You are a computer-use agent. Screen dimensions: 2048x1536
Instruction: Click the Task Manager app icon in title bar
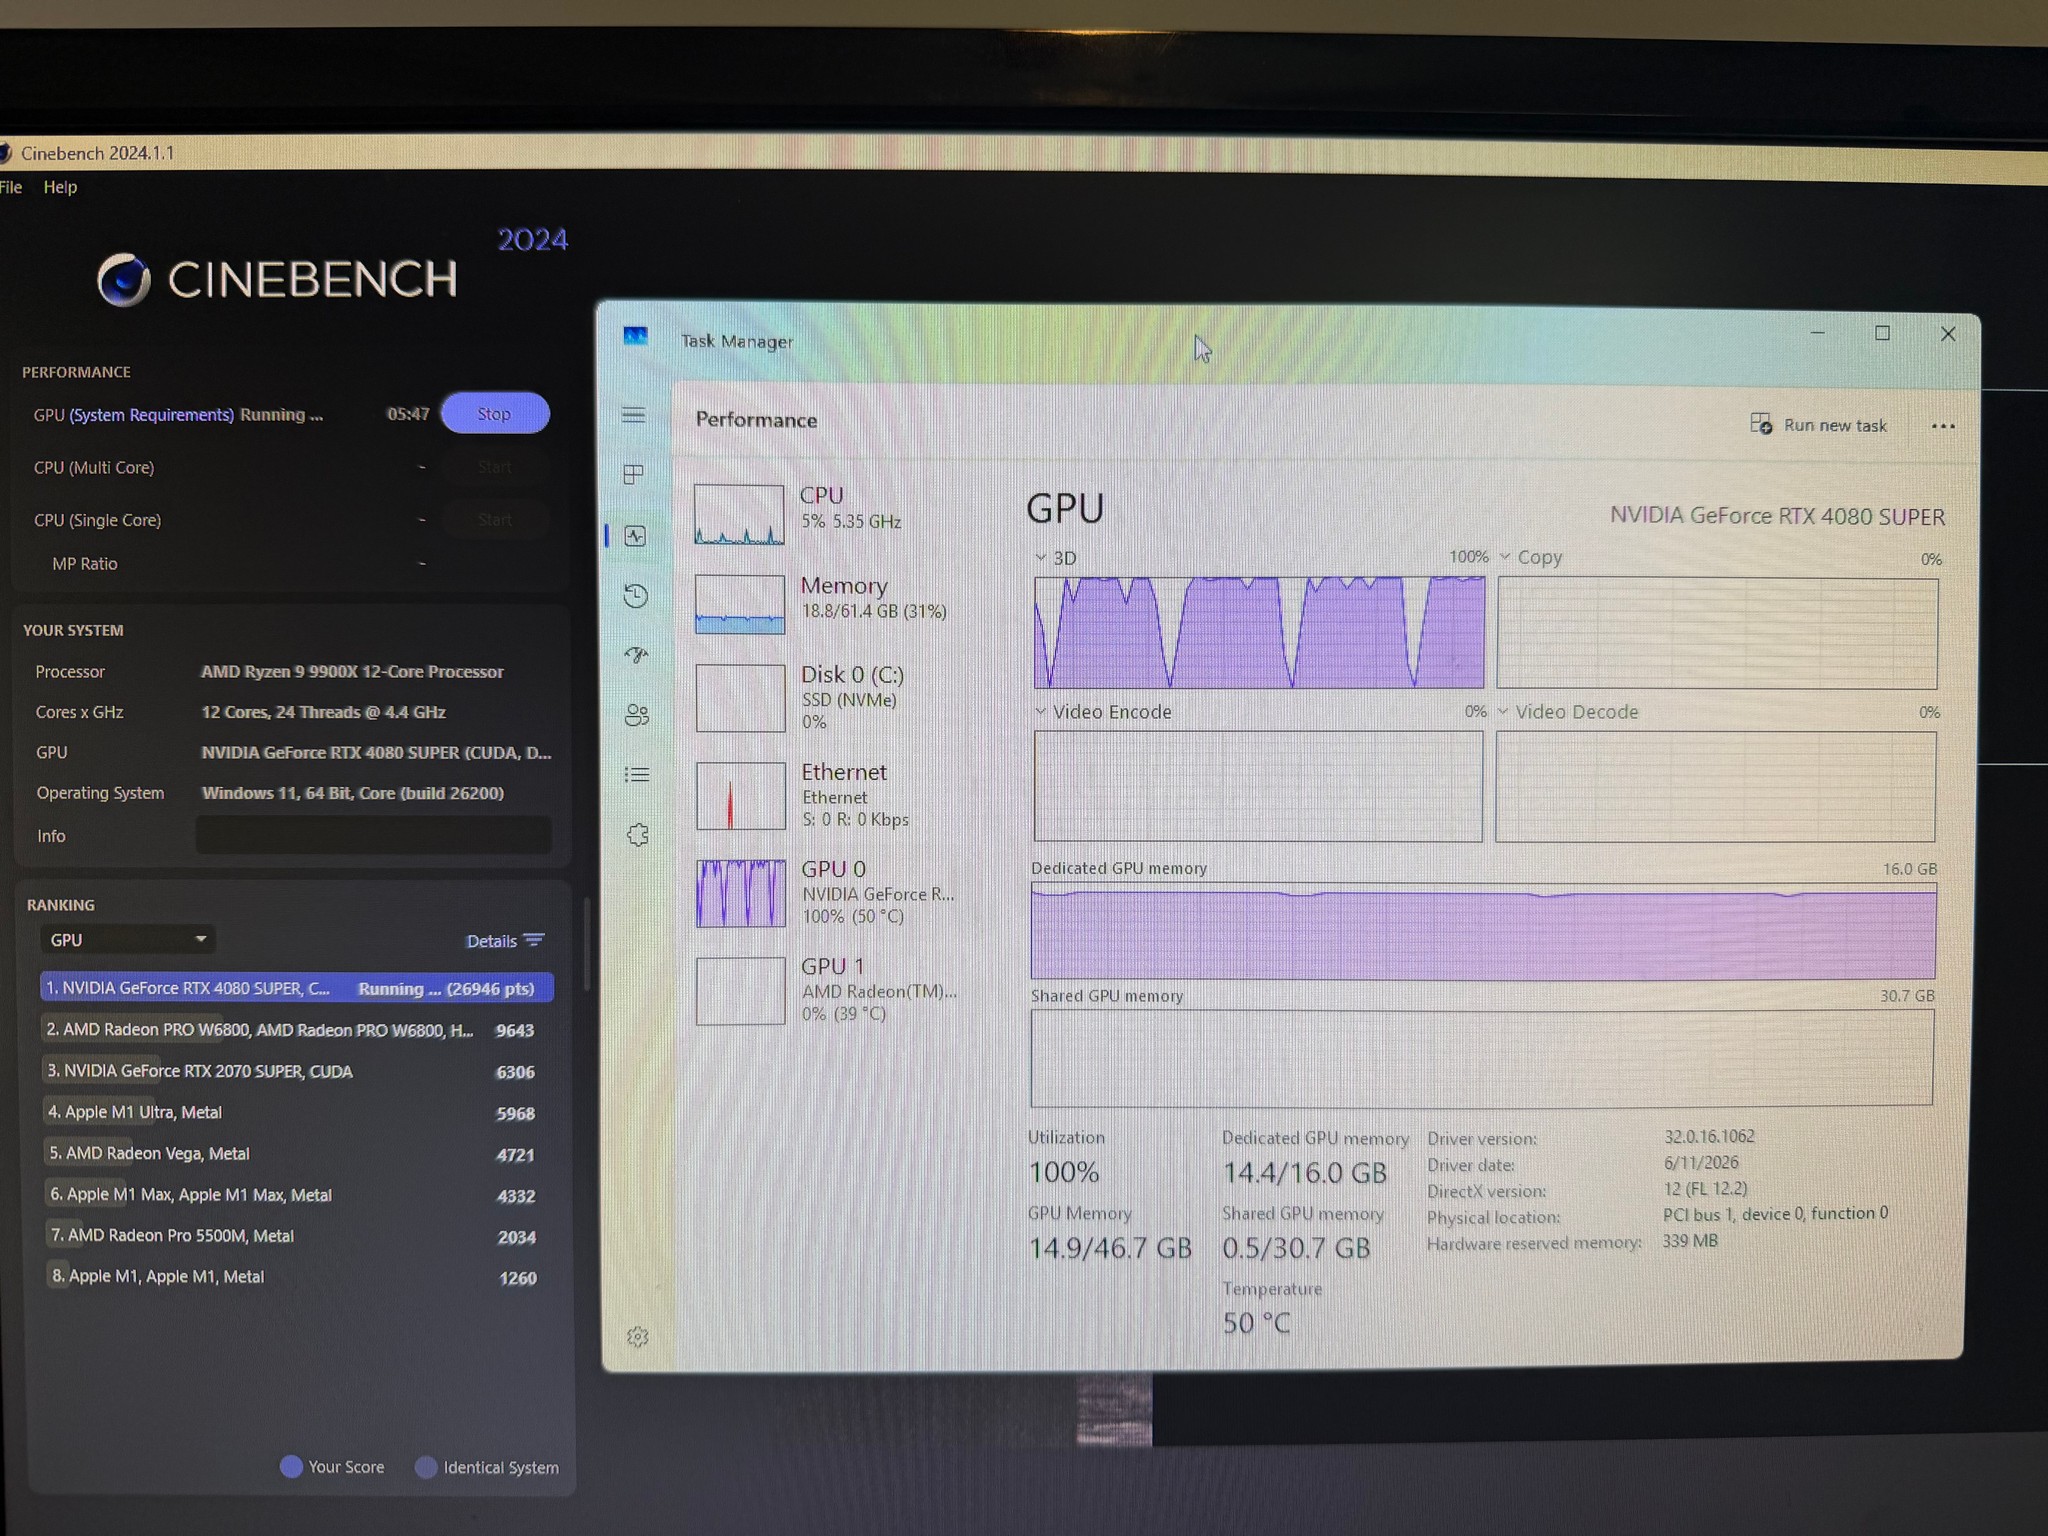click(635, 336)
